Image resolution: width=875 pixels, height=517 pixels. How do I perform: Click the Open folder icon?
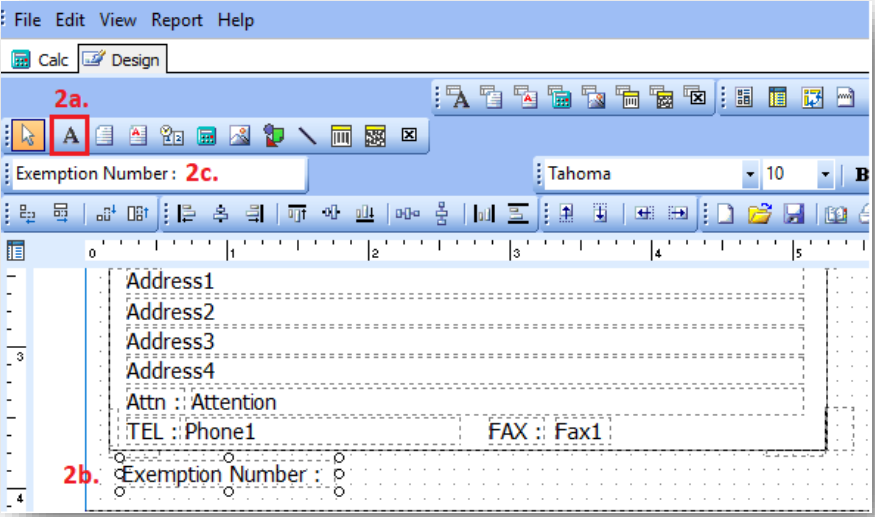(x=760, y=214)
